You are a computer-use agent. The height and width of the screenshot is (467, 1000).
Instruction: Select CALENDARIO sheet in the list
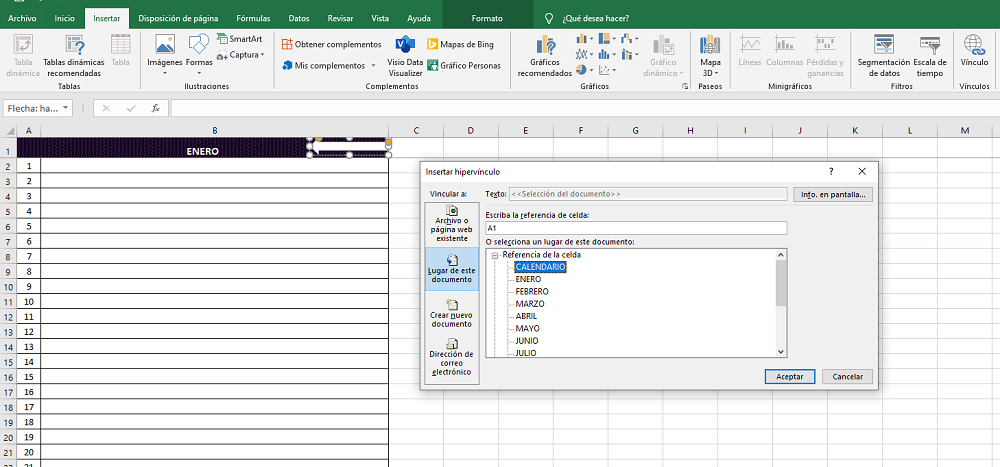(x=540, y=267)
